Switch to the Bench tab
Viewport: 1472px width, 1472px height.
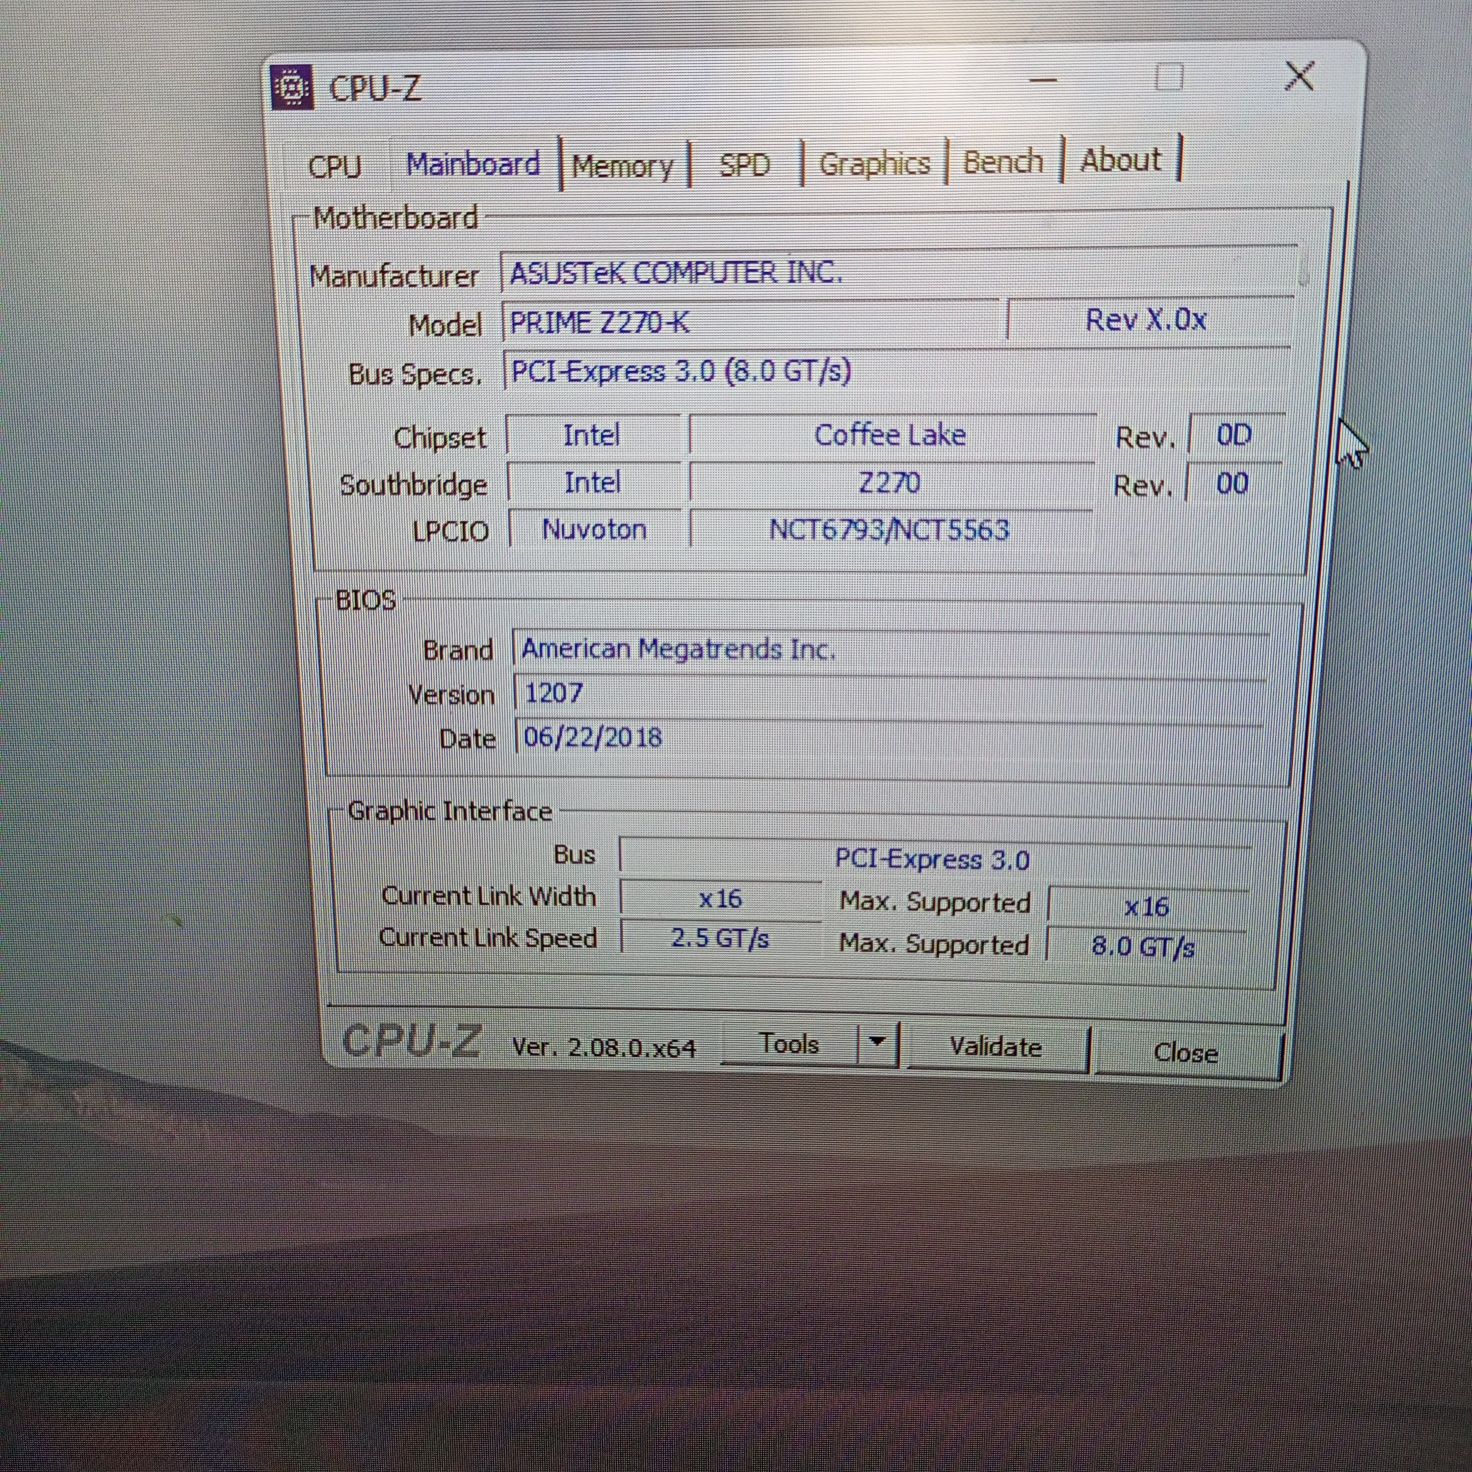click(1003, 161)
